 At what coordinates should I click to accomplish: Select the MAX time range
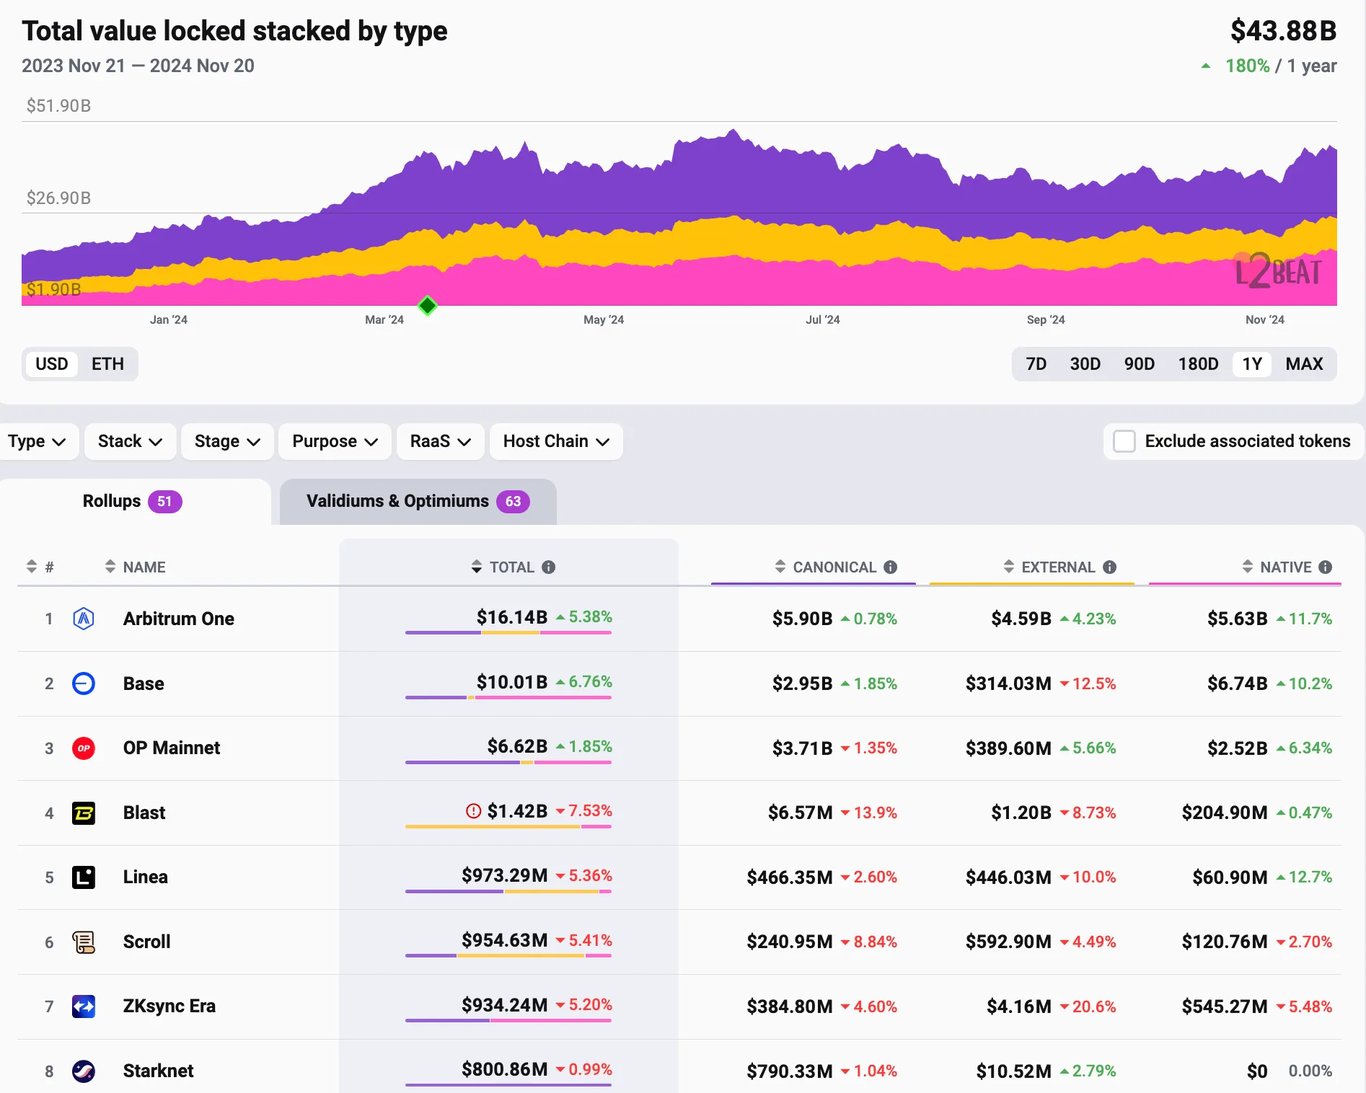[1304, 364]
